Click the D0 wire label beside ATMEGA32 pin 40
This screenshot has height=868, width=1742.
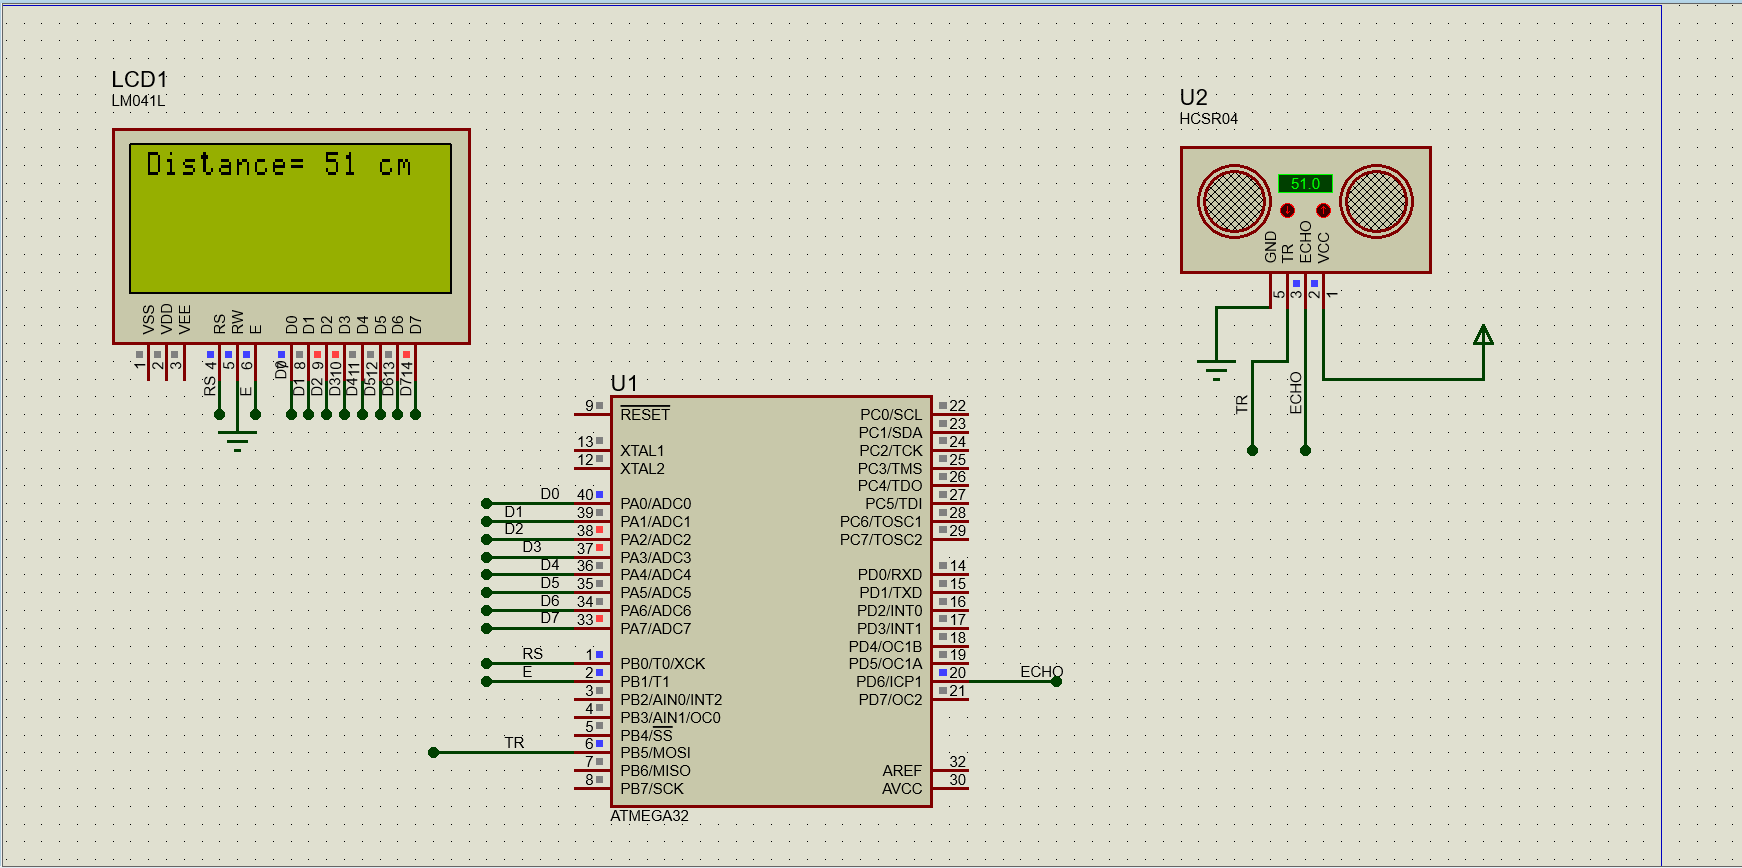click(550, 494)
